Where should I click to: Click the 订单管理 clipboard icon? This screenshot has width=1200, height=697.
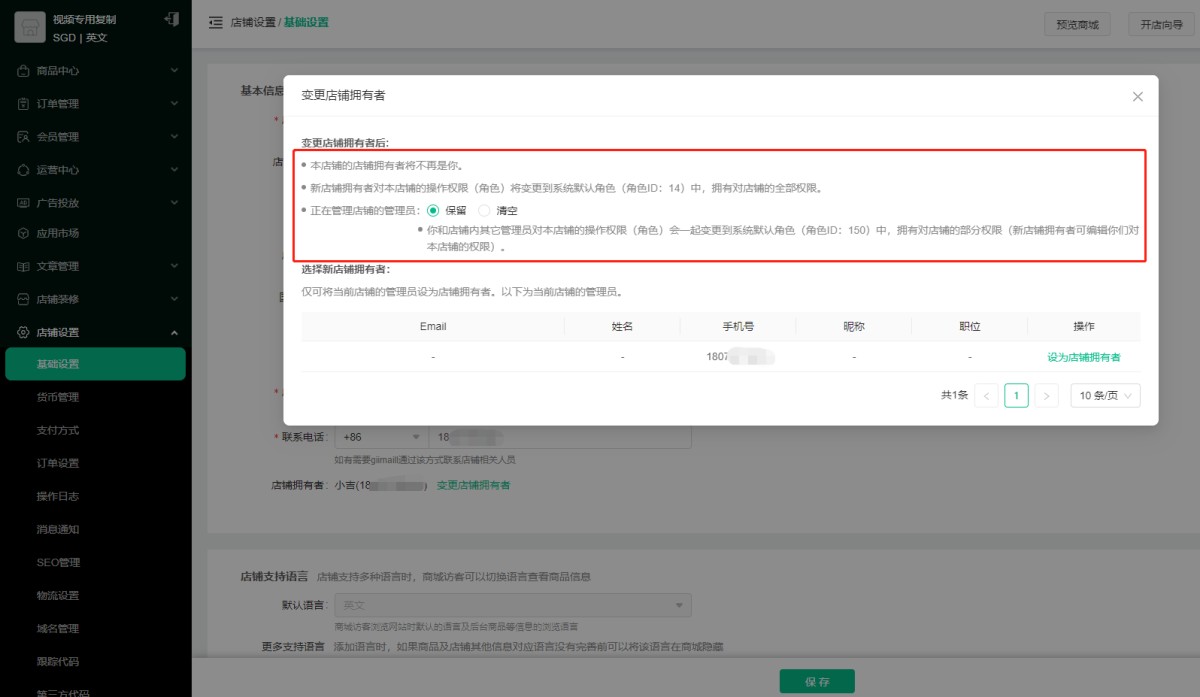[24, 104]
